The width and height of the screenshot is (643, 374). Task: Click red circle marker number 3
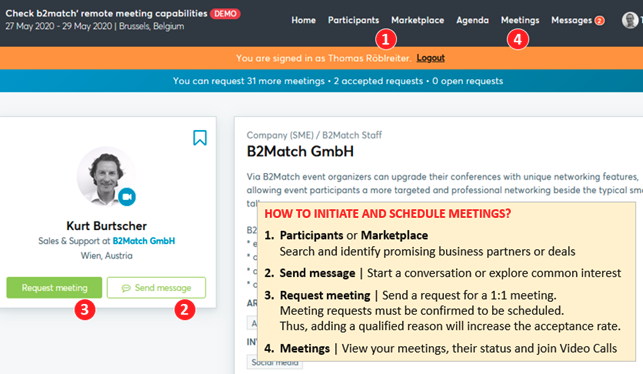[85, 310]
